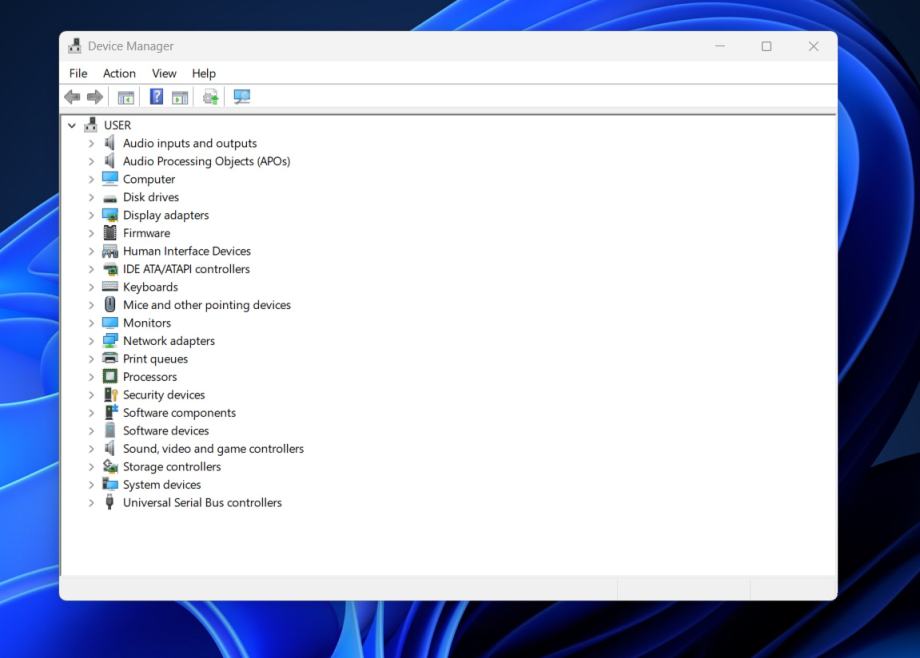
Task: Expand the Display adapters category
Action: [x=91, y=215]
